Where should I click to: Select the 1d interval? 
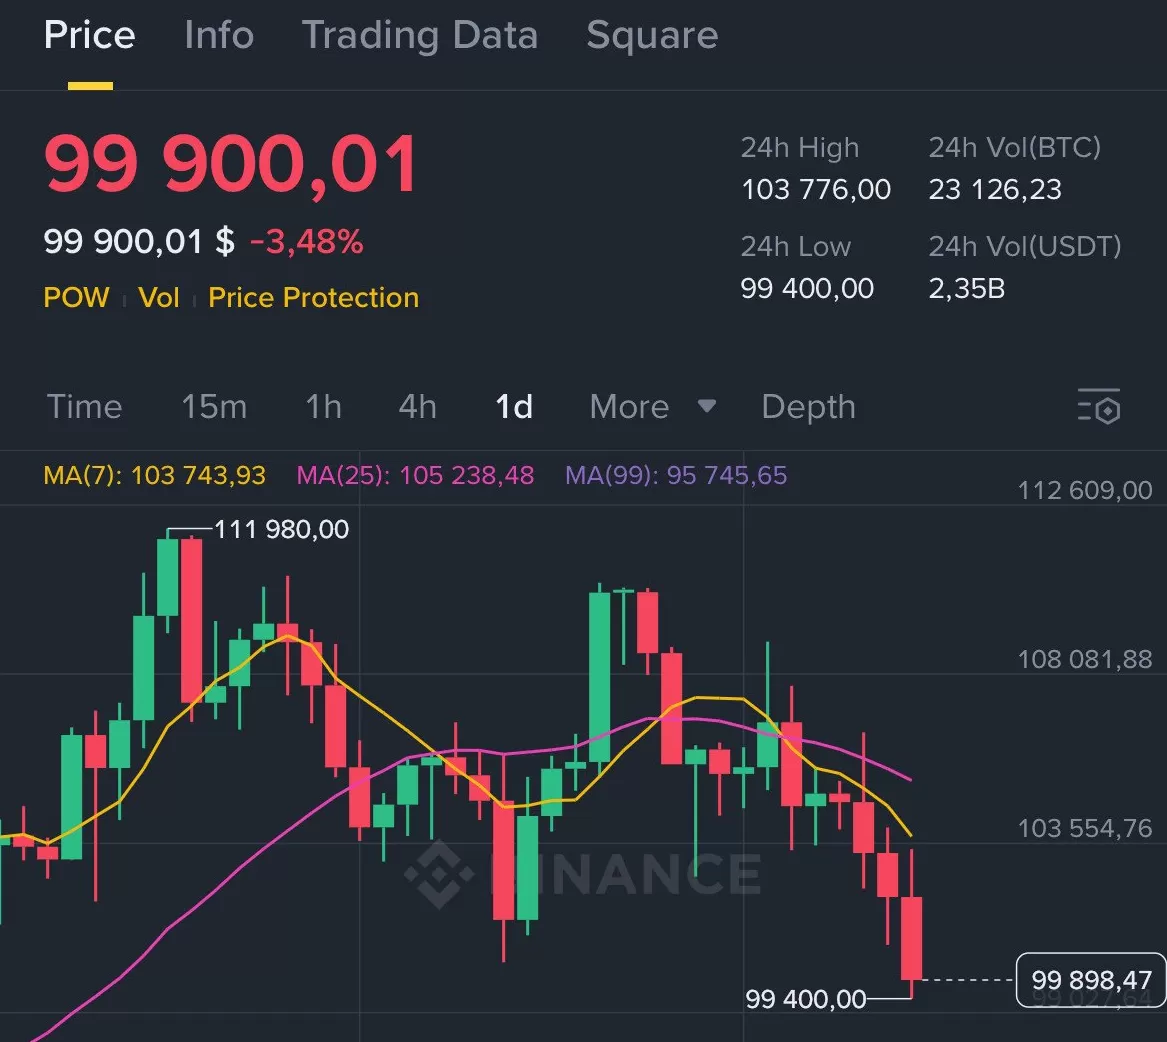click(515, 407)
